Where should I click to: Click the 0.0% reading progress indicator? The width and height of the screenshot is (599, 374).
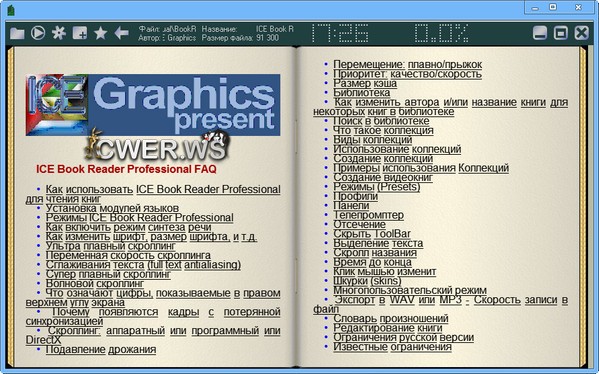coord(442,33)
